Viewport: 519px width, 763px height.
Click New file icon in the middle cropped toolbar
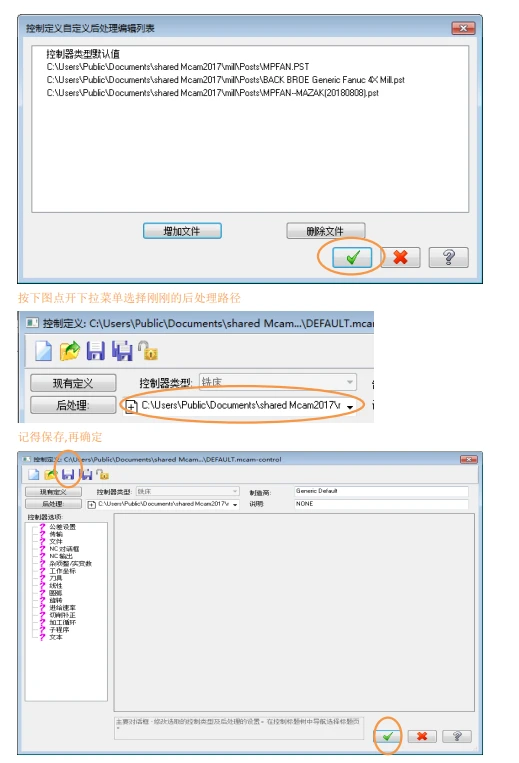(x=43, y=351)
